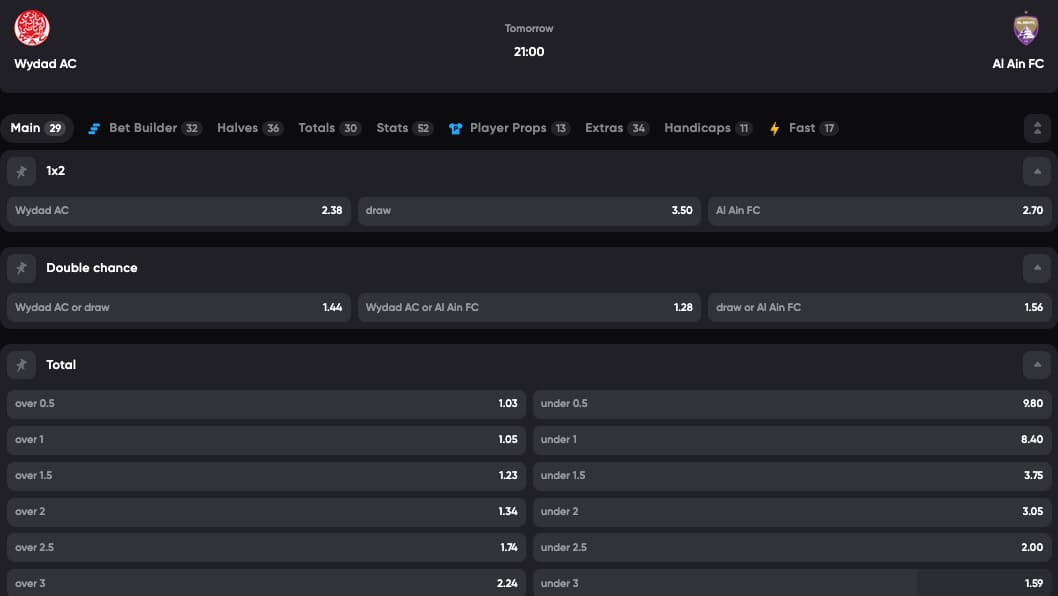Select Wydad AC or draw at 1.44
The image size is (1058, 596).
[x=179, y=307]
